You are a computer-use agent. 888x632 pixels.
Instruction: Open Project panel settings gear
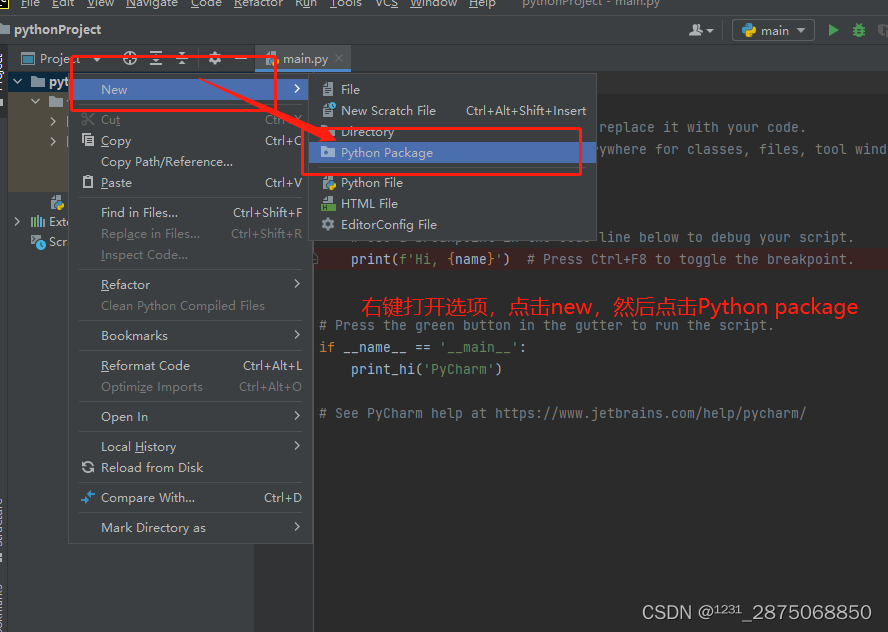[215, 58]
